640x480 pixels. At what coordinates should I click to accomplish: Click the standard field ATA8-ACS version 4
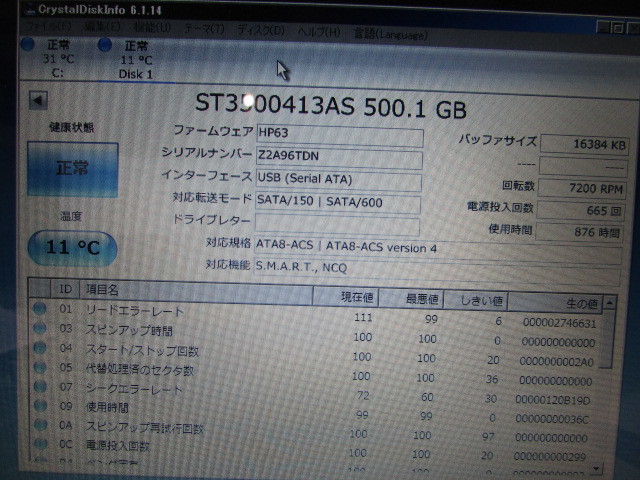438,249
